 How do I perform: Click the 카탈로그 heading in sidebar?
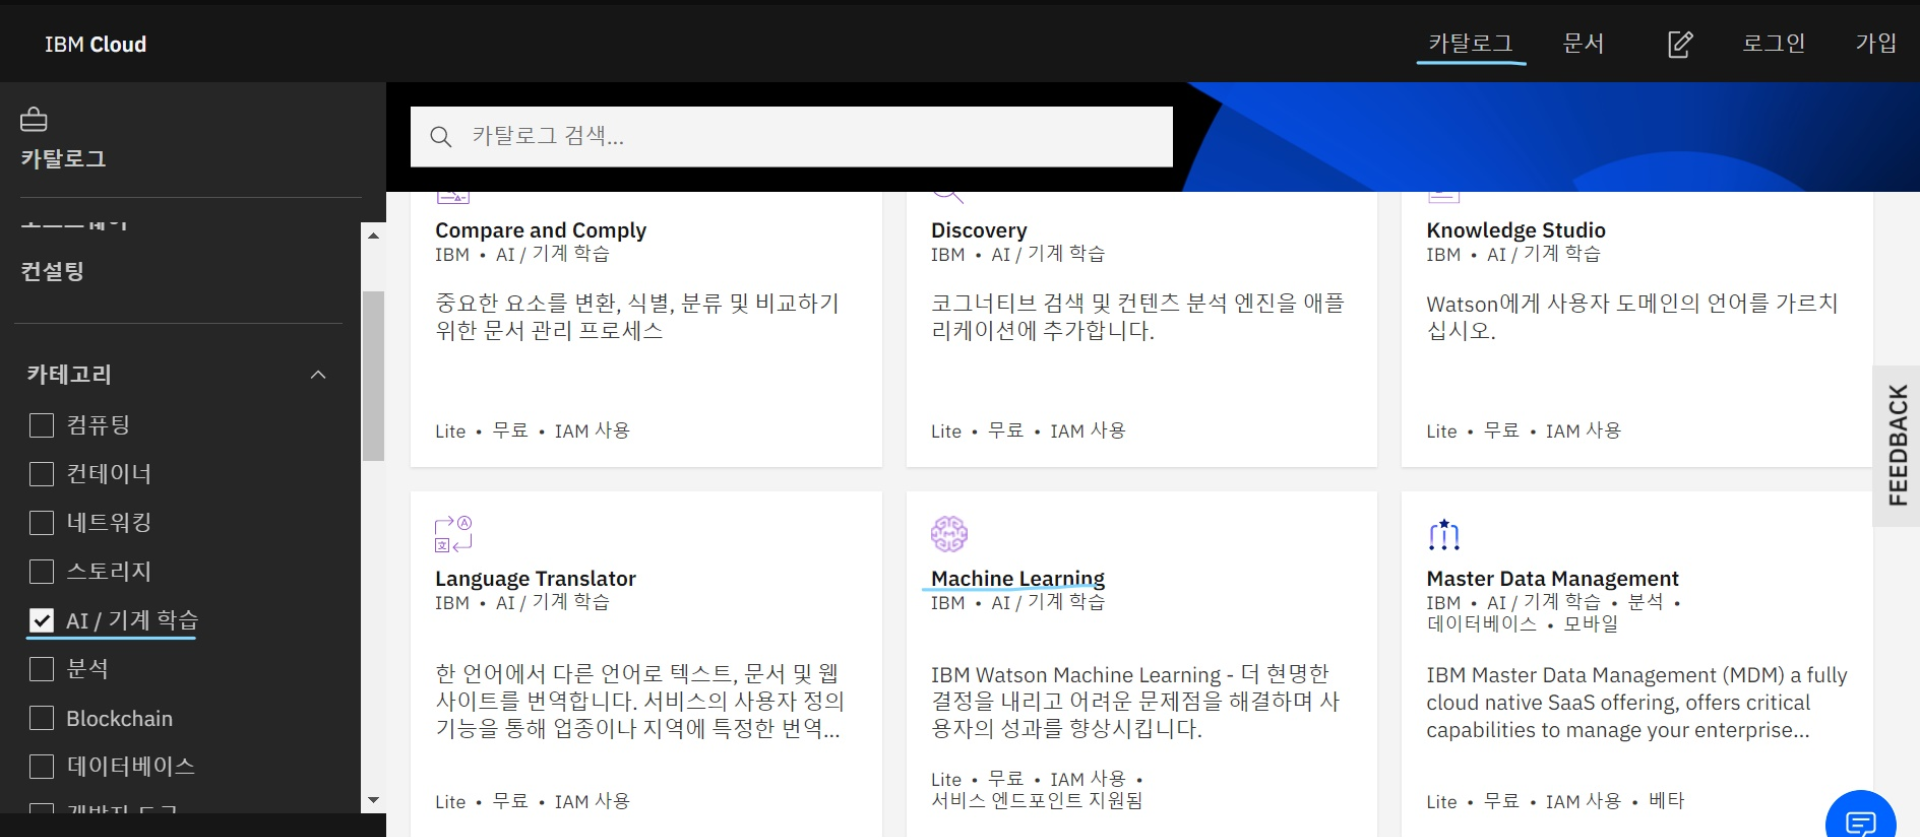point(63,158)
